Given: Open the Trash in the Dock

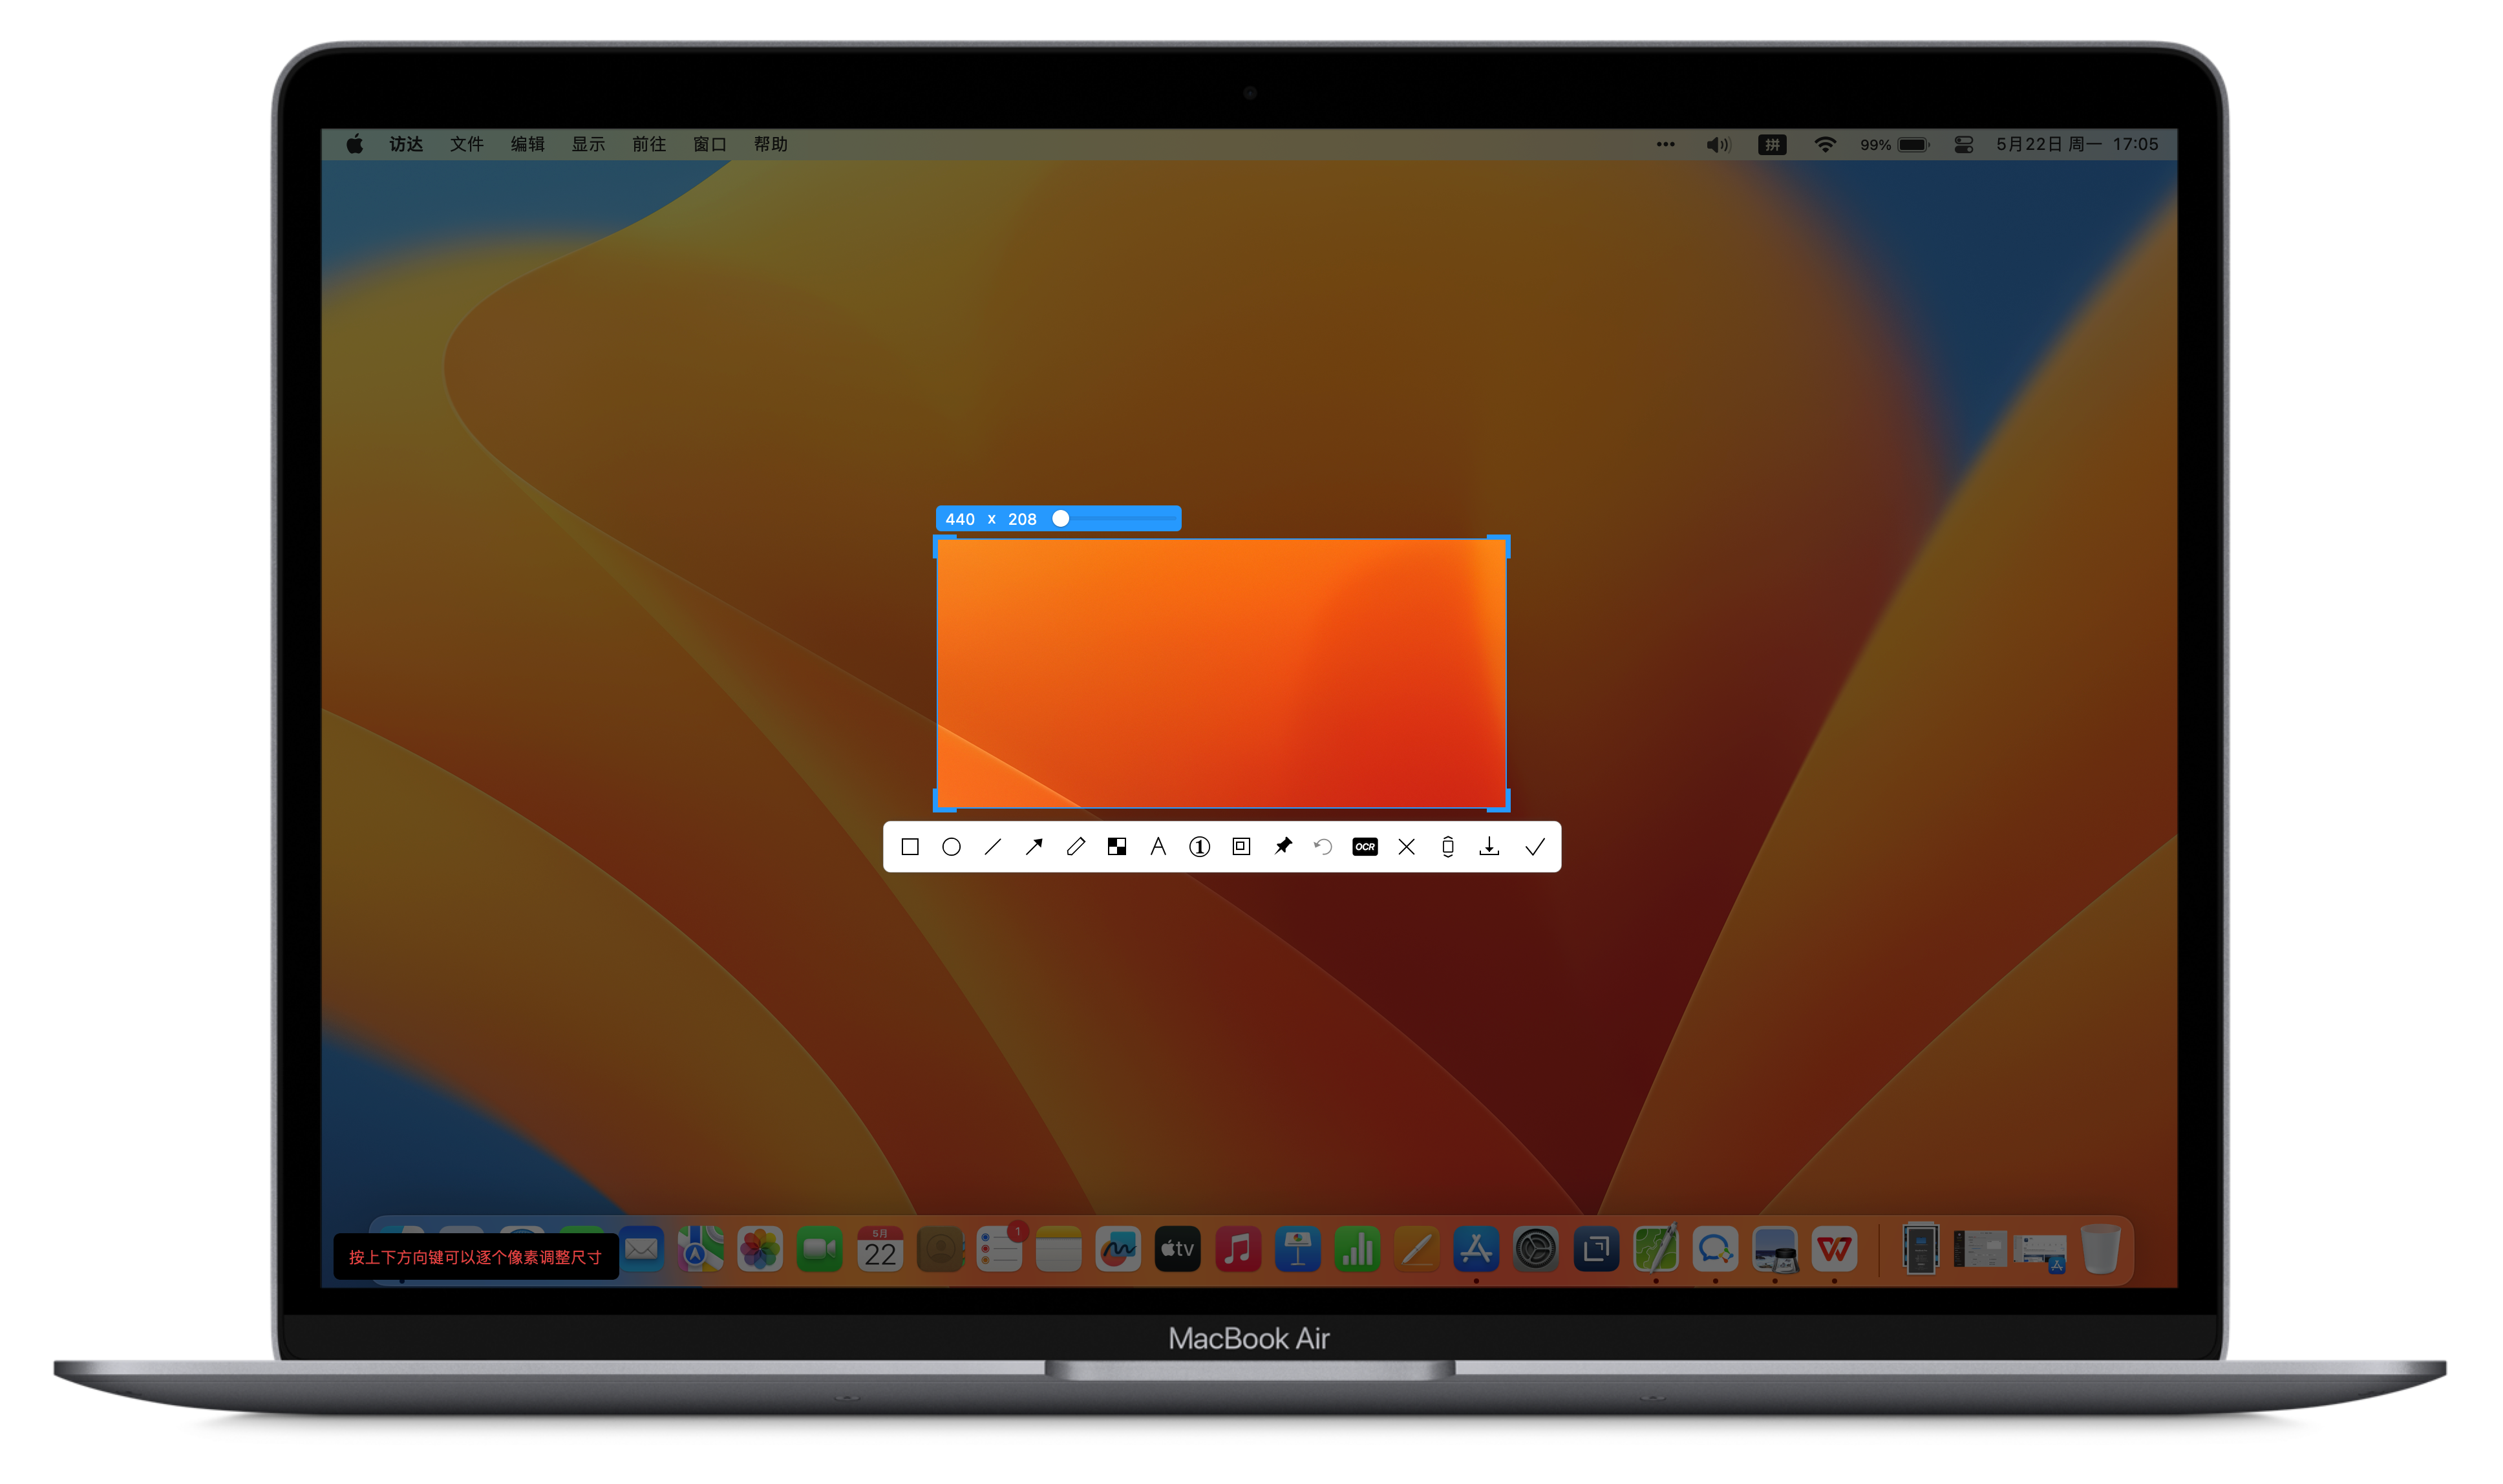Looking at the screenshot, I should pyautogui.click(x=2101, y=1249).
